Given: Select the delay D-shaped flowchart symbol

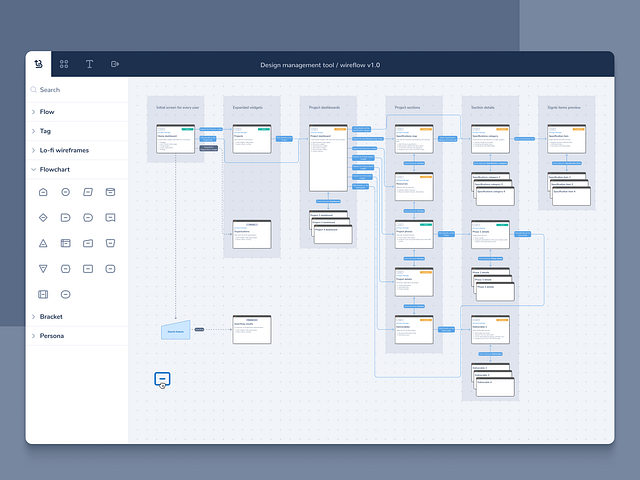Looking at the screenshot, I should [x=65, y=218].
